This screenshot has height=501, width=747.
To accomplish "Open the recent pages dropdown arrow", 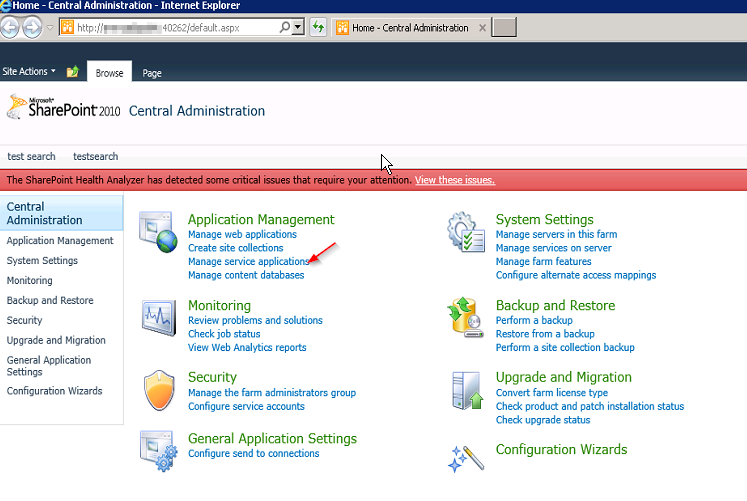I will click(50, 28).
